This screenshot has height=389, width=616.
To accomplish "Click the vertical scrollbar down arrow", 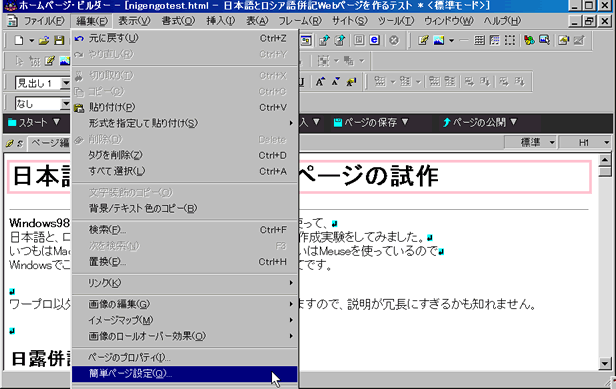I will (605, 363).
